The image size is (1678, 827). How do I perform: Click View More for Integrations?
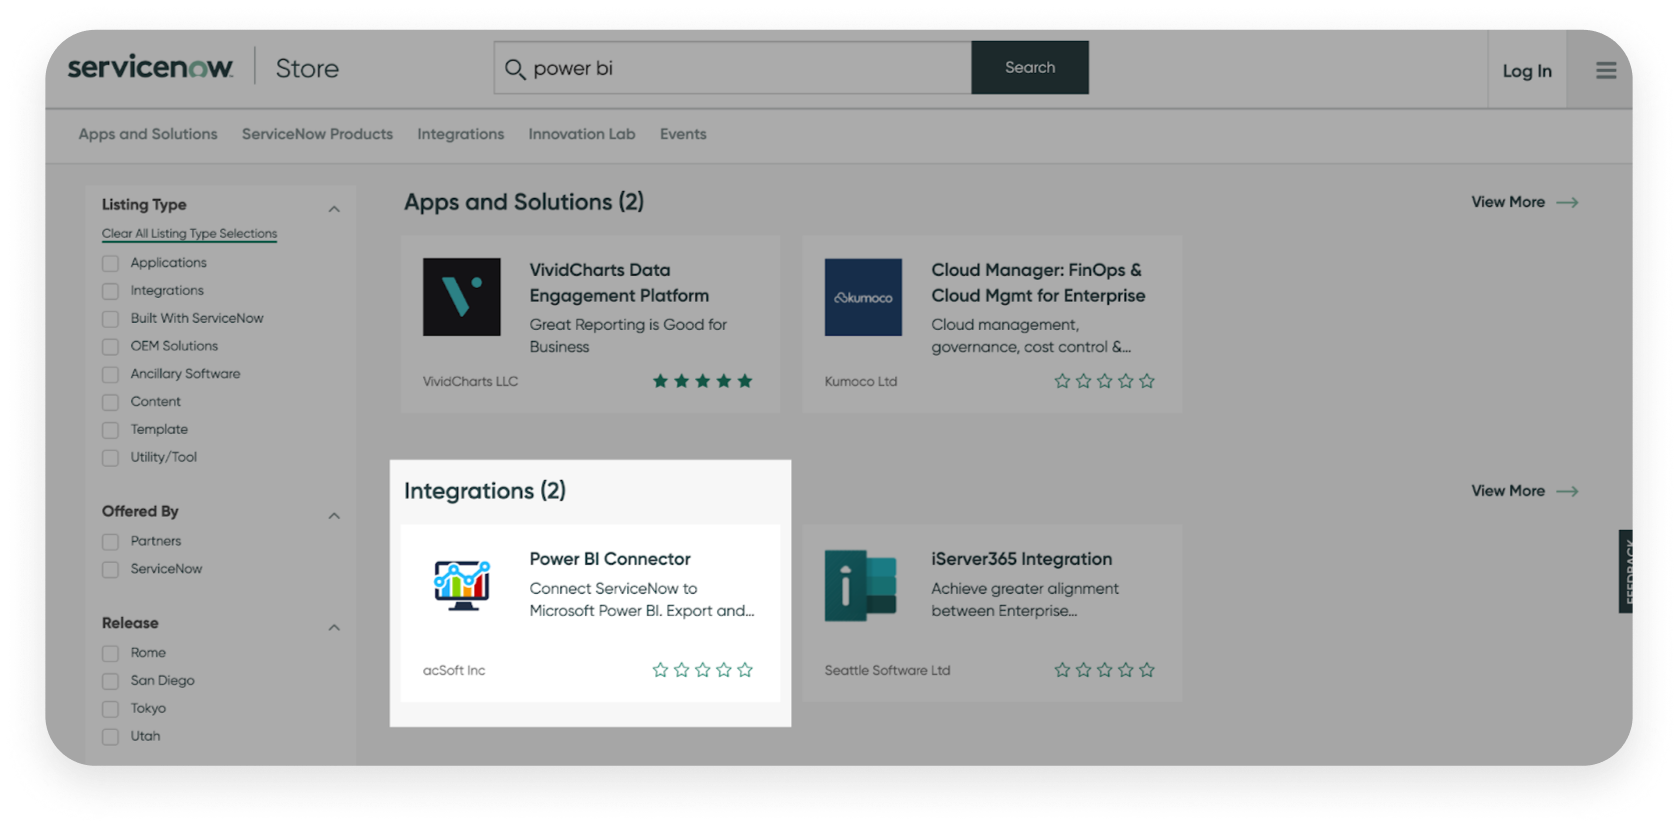1524,491
